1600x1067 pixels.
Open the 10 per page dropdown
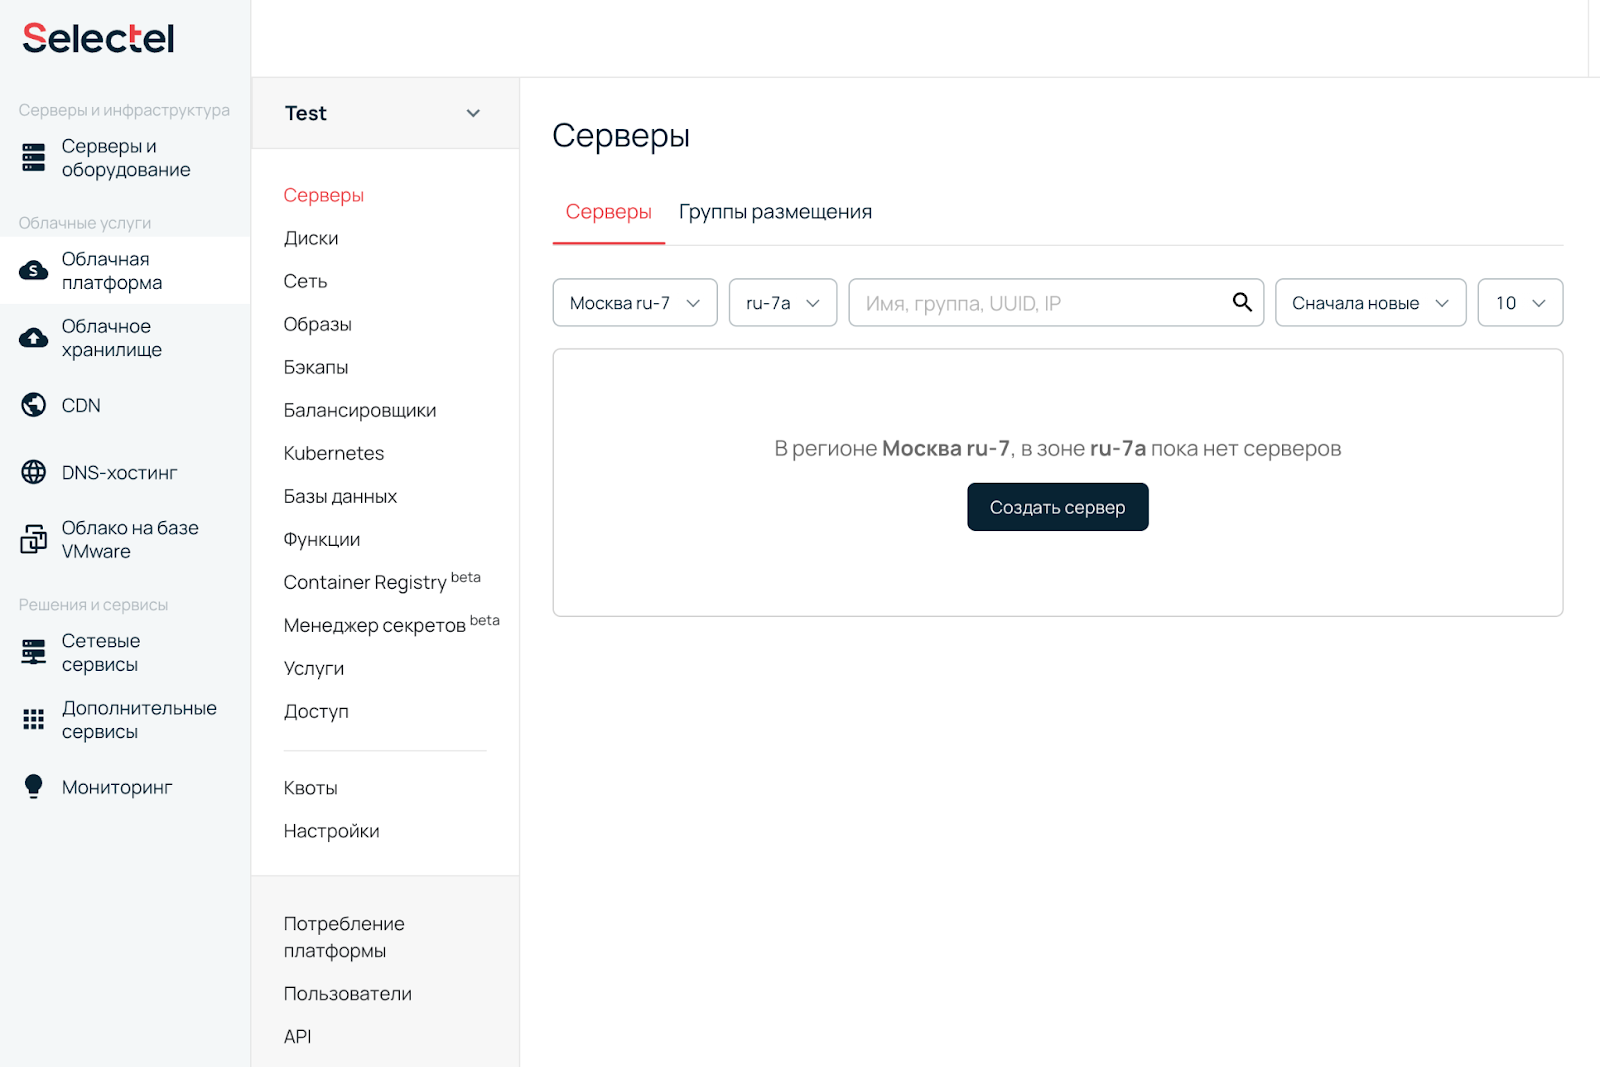pyautogui.click(x=1520, y=302)
